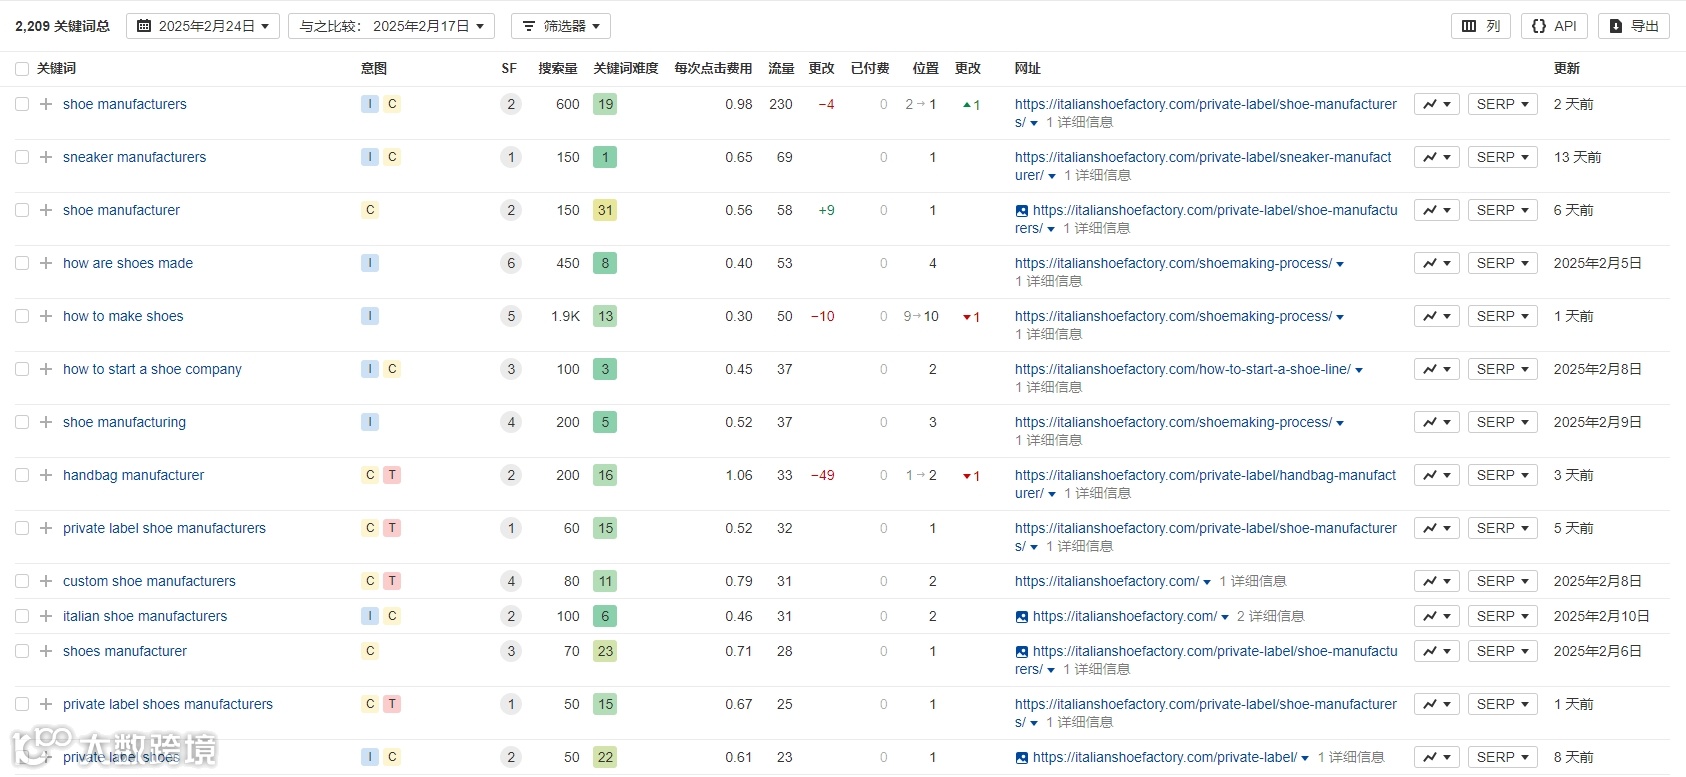Image resolution: width=1686 pixels, height=777 pixels.
Task: Open the 筛选器 filter dropdown
Action: 561,26
